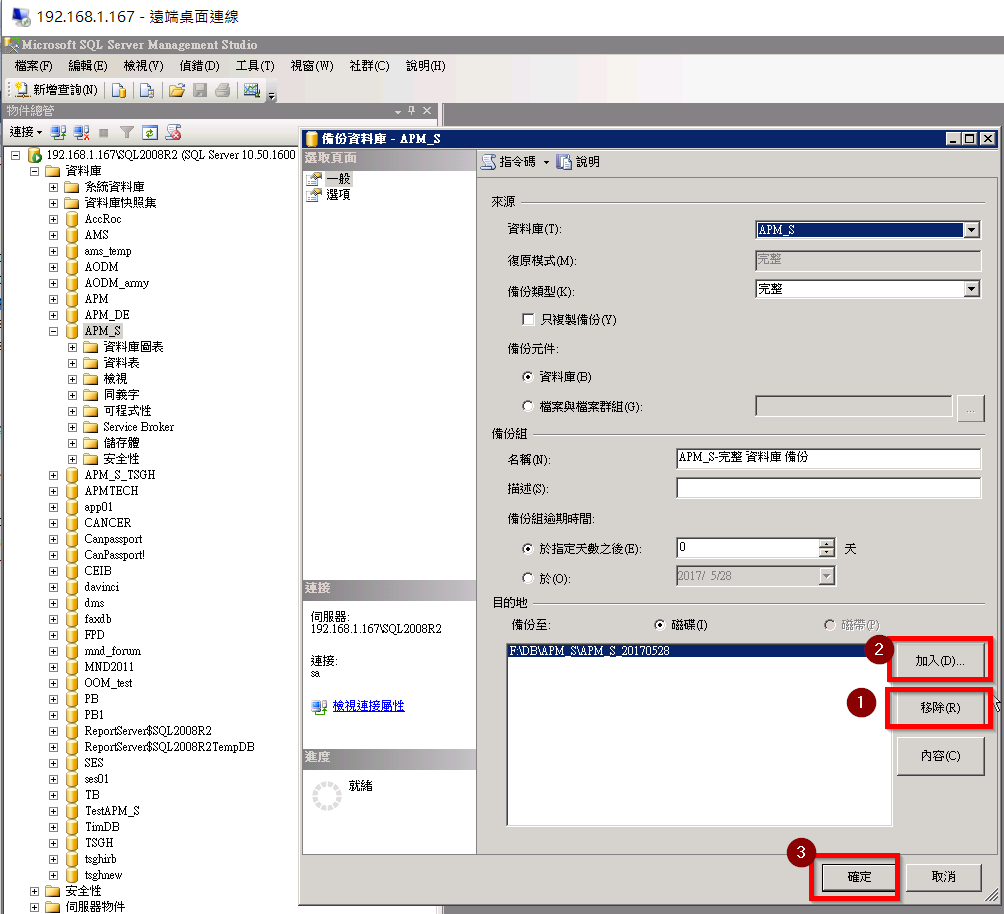Increase the expiration days spinner
Image resolution: width=1004 pixels, height=914 pixels.
click(827, 543)
